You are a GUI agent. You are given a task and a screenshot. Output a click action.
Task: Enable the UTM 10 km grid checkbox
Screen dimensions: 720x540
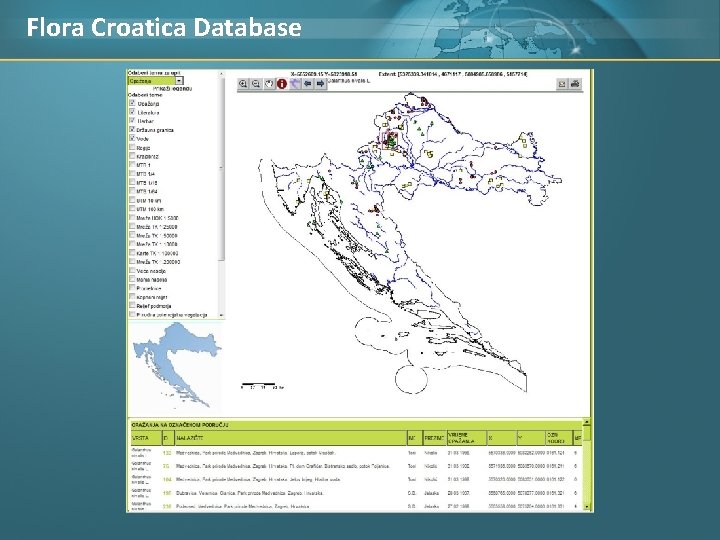click(132, 200)
